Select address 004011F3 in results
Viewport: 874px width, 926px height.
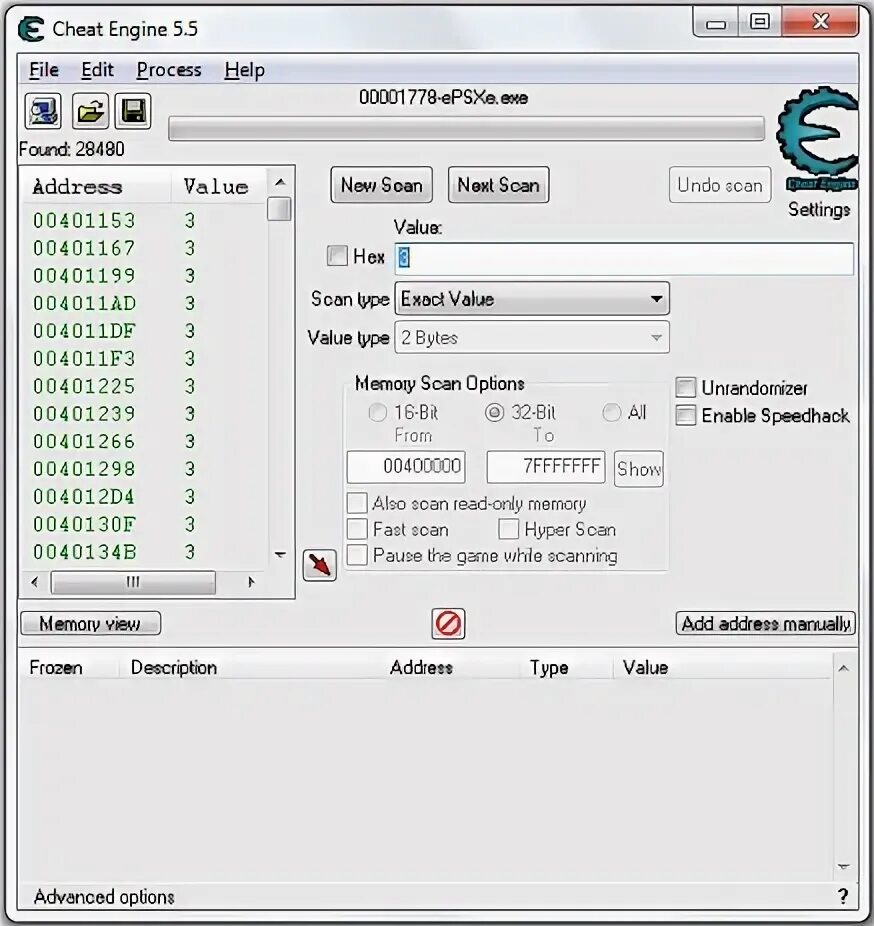(x=84, y=358)
